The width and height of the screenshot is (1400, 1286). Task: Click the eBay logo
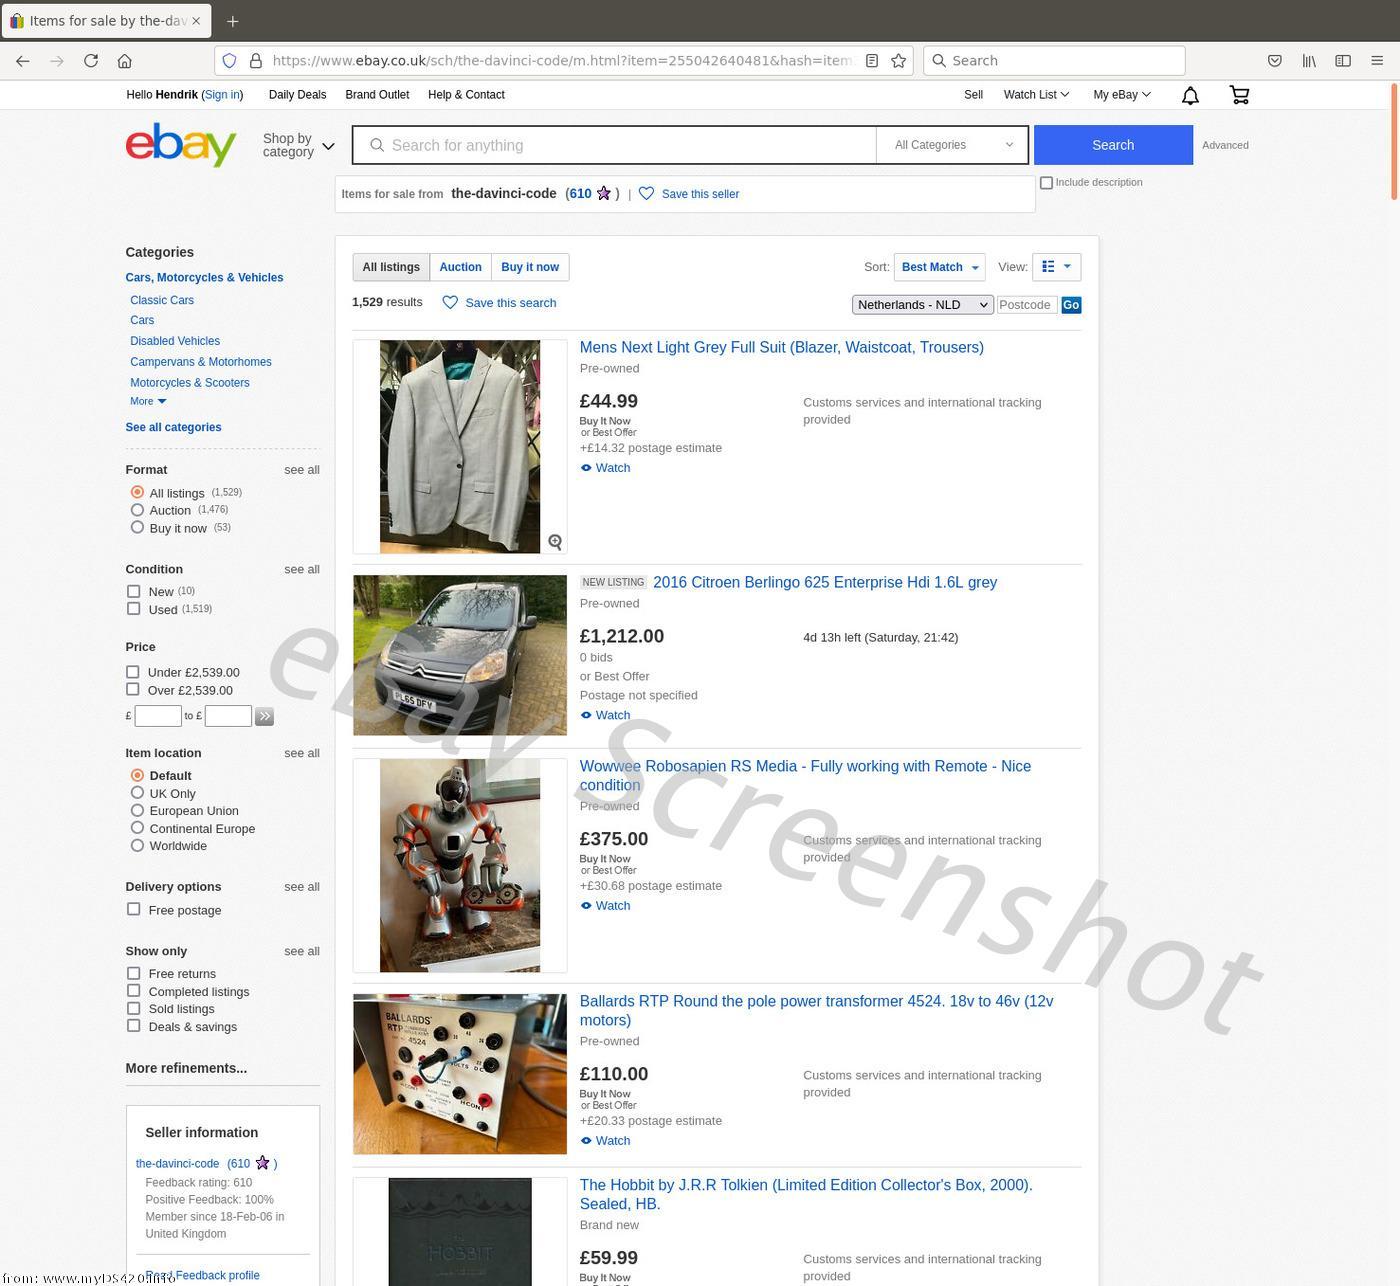tap(181, 144)
